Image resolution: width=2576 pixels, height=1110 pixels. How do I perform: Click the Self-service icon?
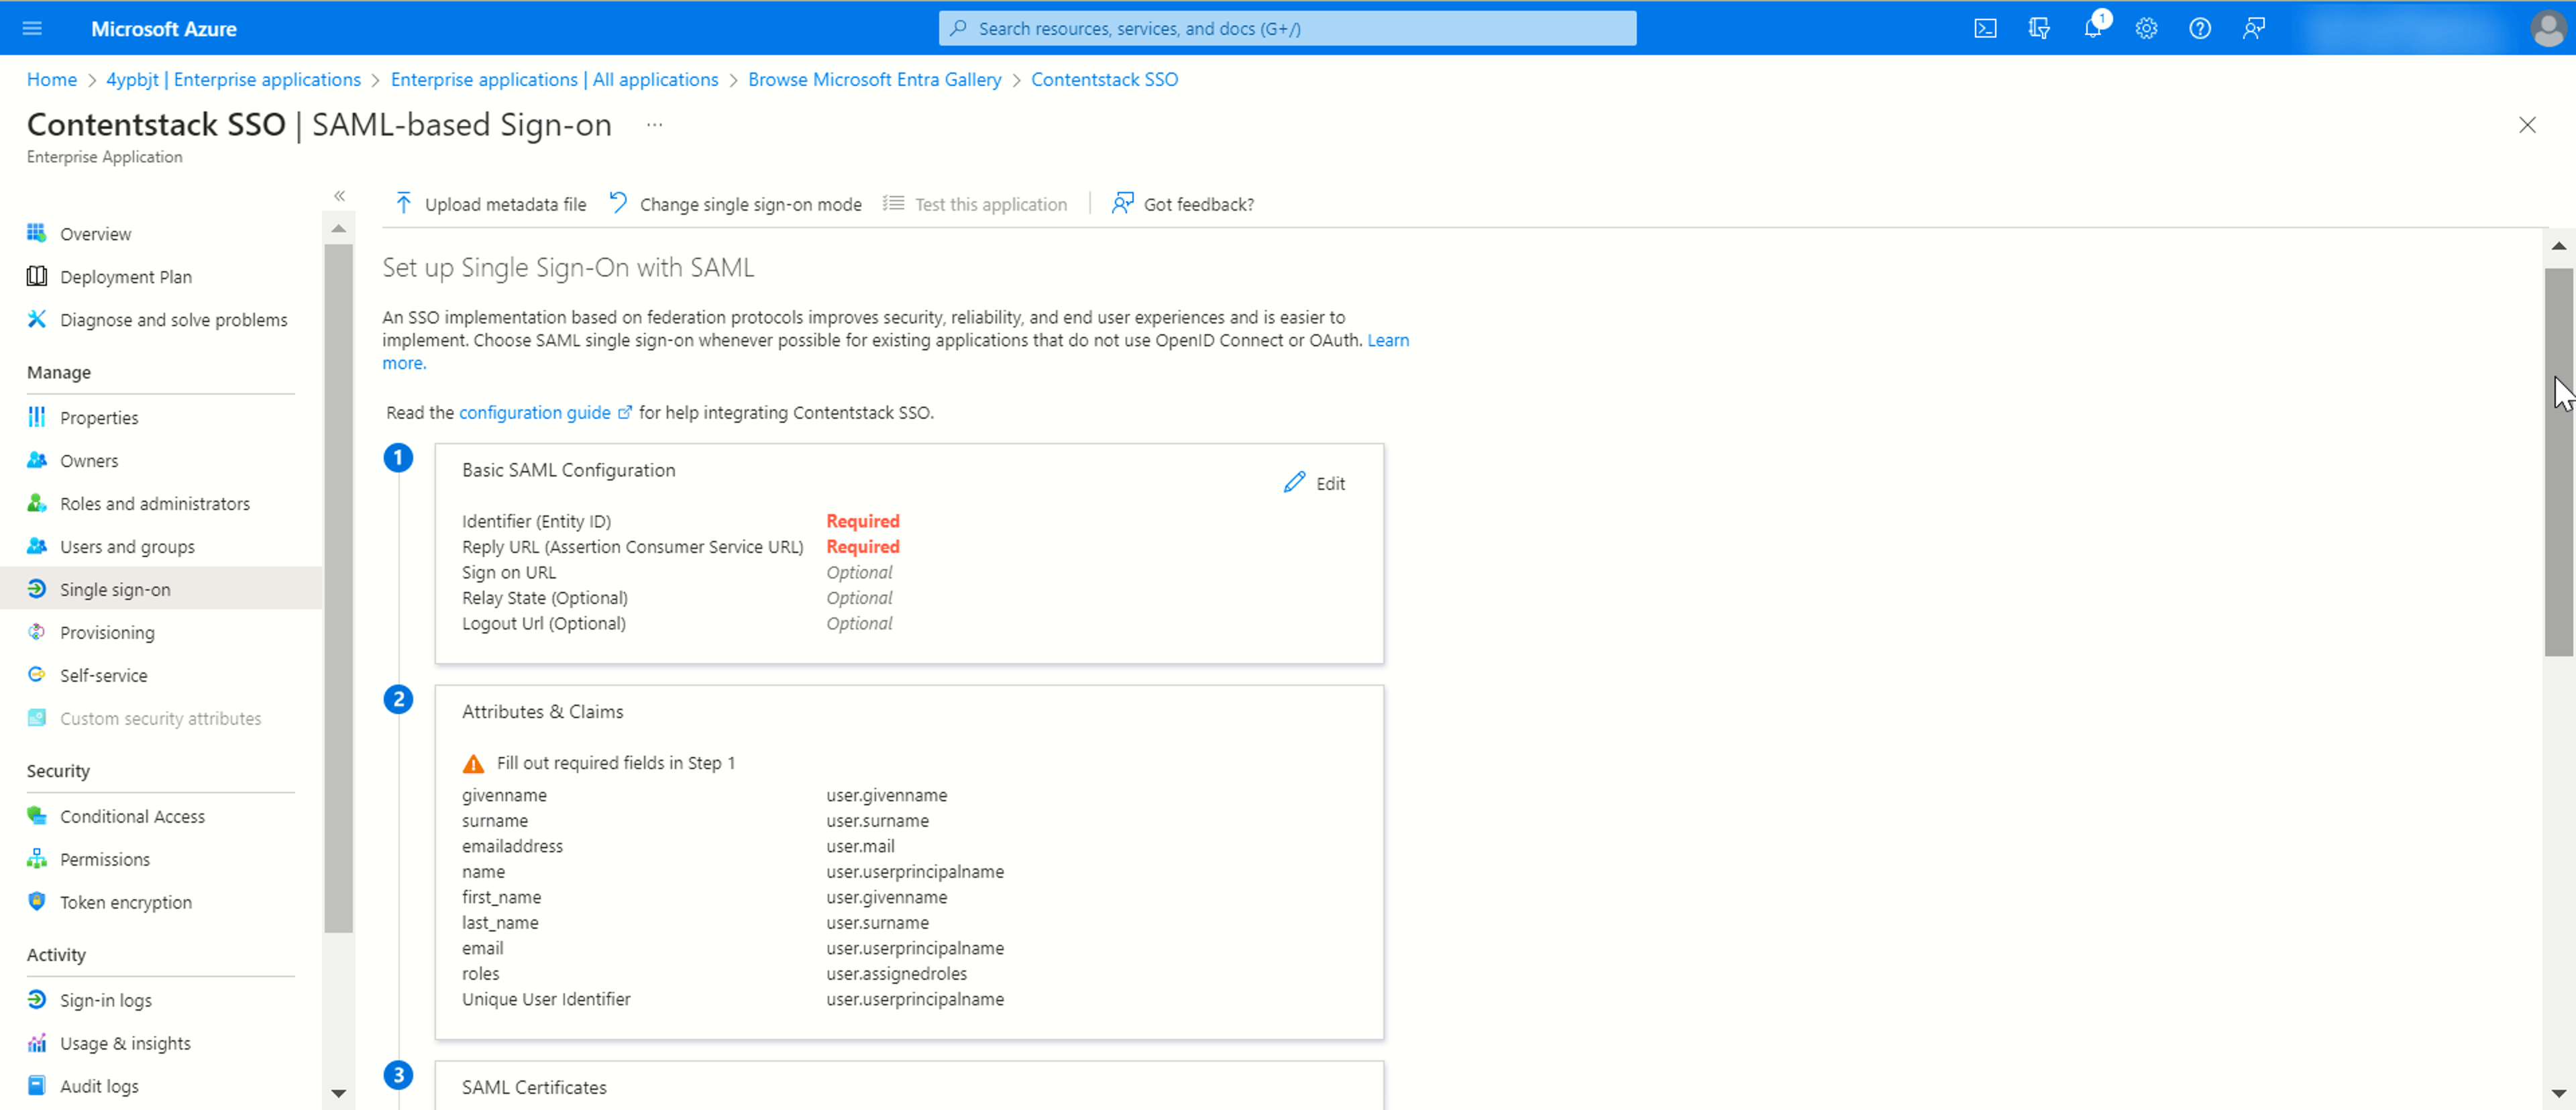[37, 675]
